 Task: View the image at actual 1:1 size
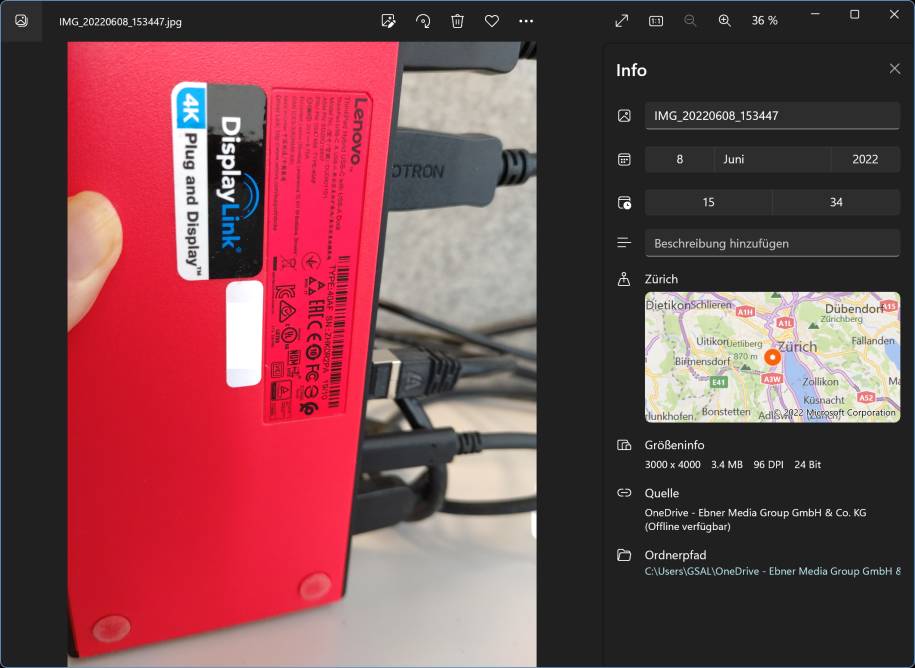click(656, 20)
